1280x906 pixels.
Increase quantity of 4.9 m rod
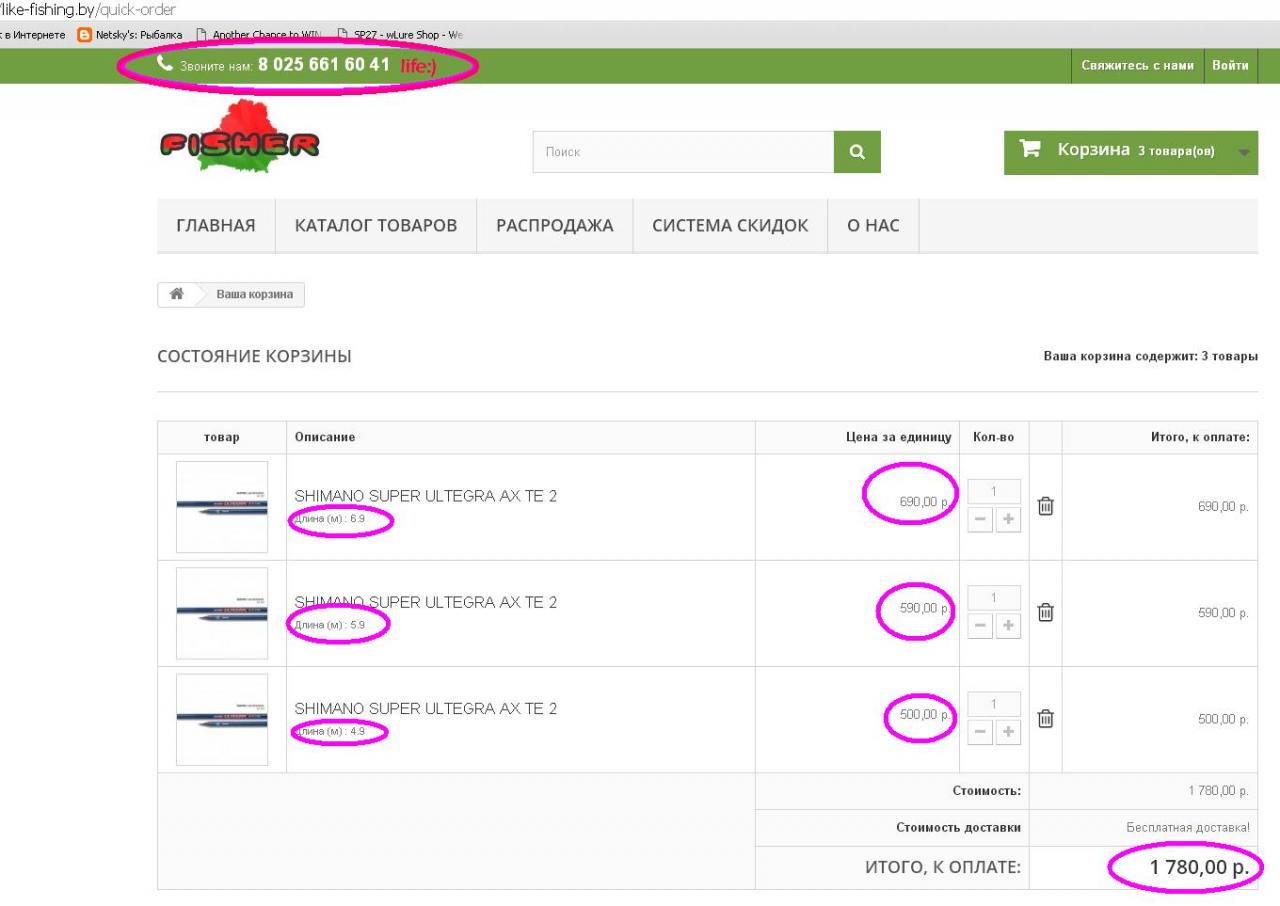1008,733
